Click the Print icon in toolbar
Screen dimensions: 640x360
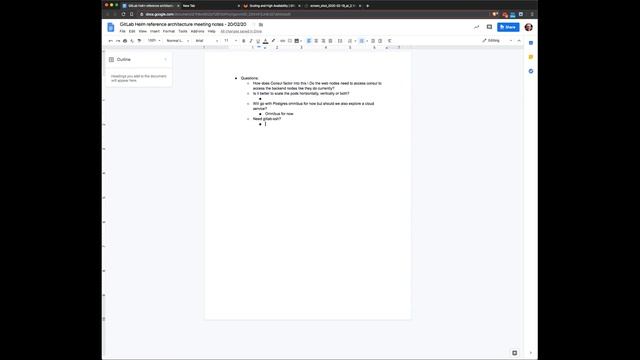pyautogui.click(x=125, y=41)
